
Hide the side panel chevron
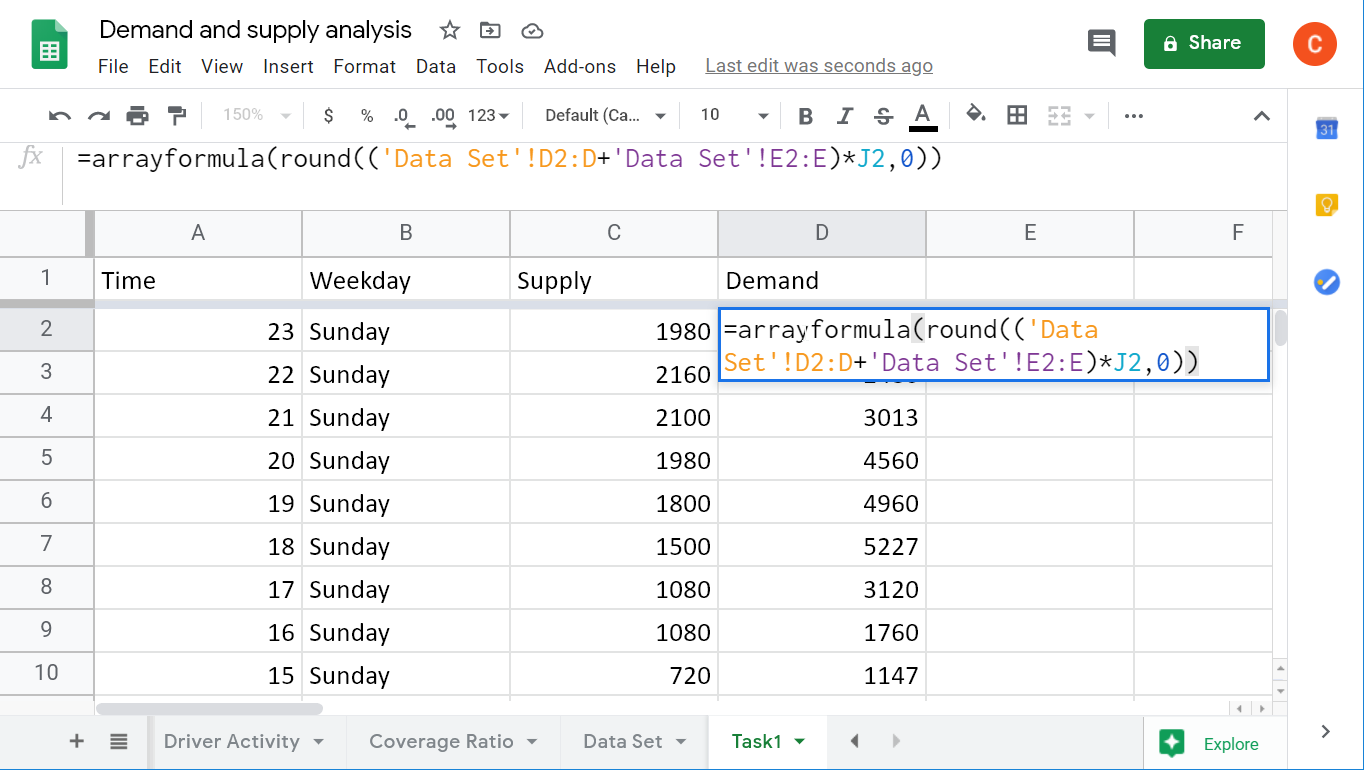[1326, 732]
